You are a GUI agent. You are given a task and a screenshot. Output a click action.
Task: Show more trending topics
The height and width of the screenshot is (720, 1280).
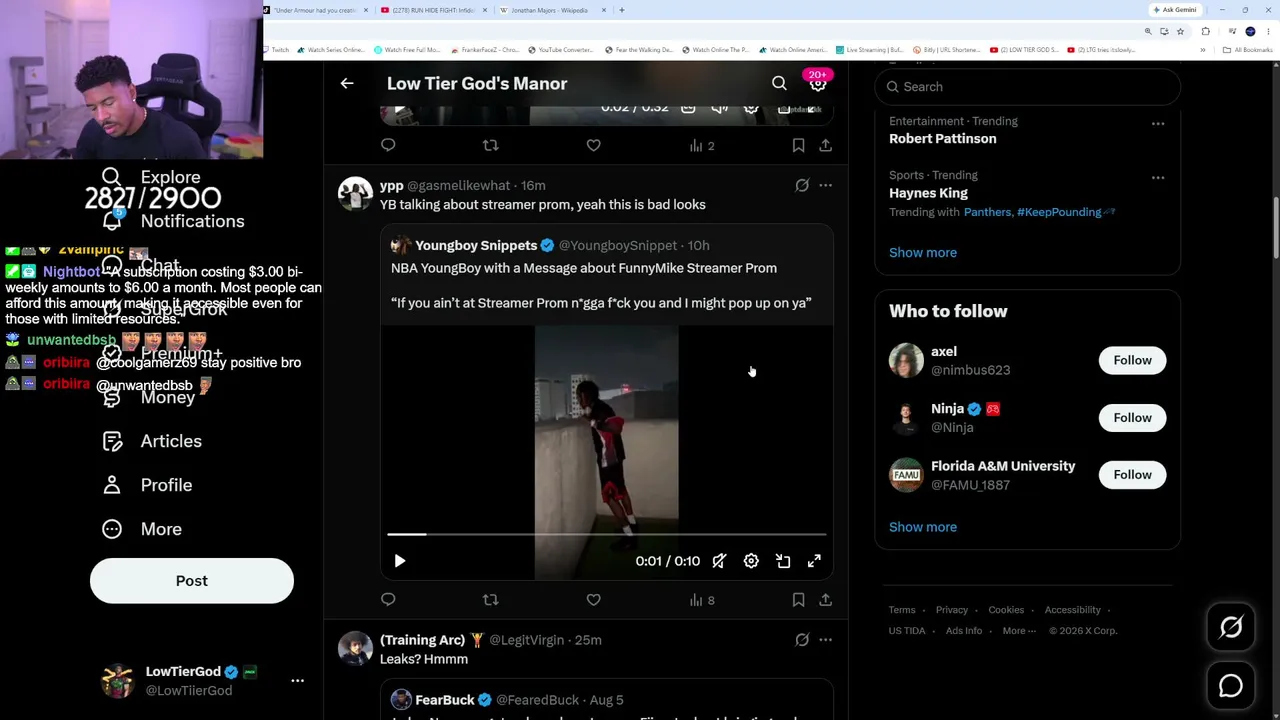[x=923, y=253]
